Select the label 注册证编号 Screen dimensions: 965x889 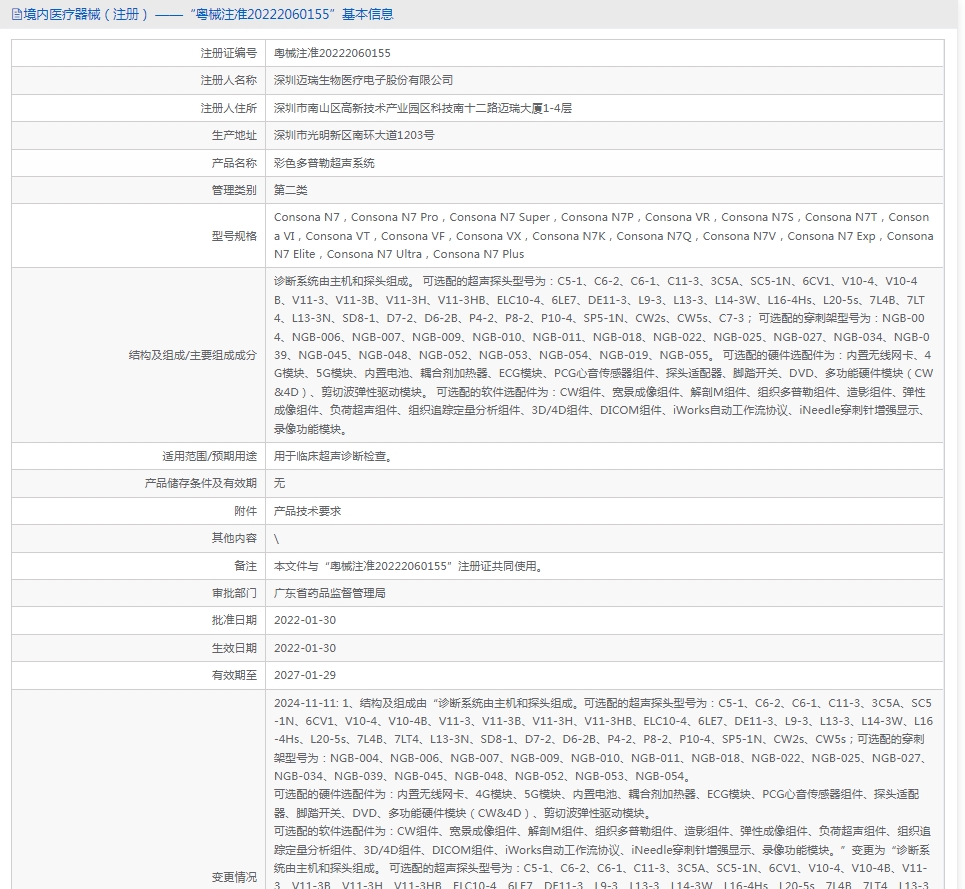(228, 54)
